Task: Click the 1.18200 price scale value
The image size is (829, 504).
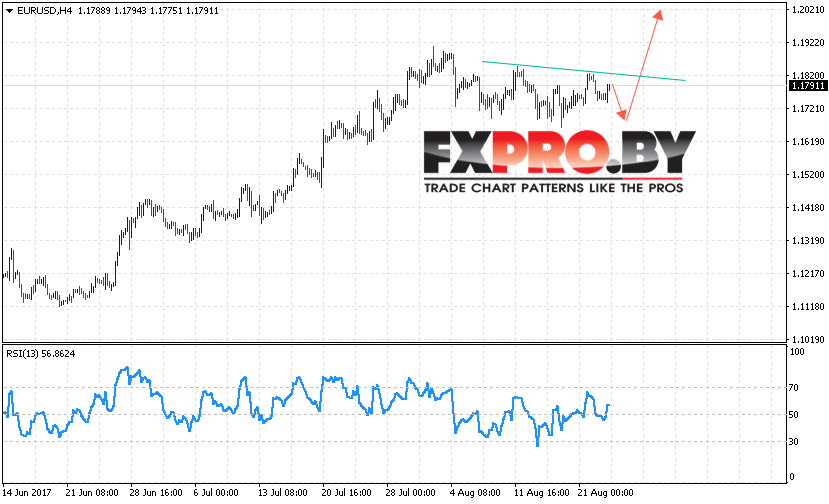Action: tap(808, 76)
